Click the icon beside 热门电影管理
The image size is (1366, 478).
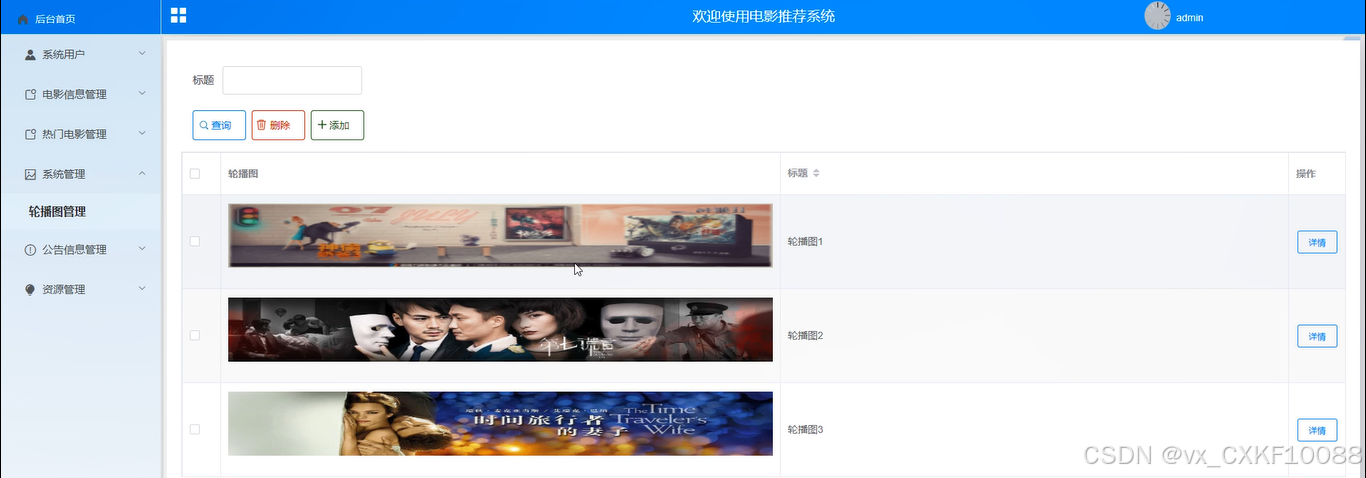click(x=30, y=134)
